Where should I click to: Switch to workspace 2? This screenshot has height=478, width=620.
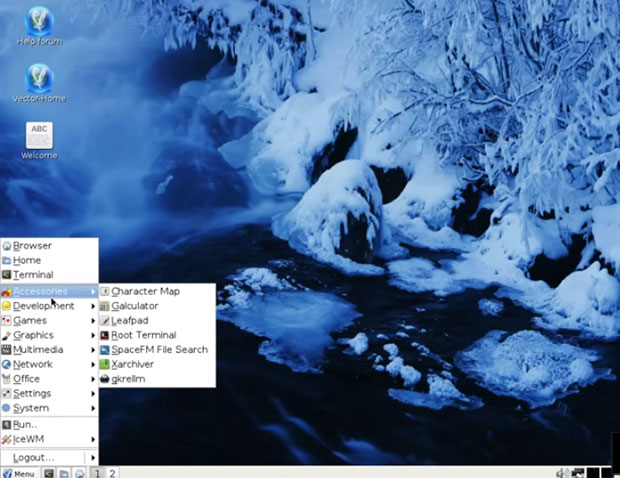(112, 473)
